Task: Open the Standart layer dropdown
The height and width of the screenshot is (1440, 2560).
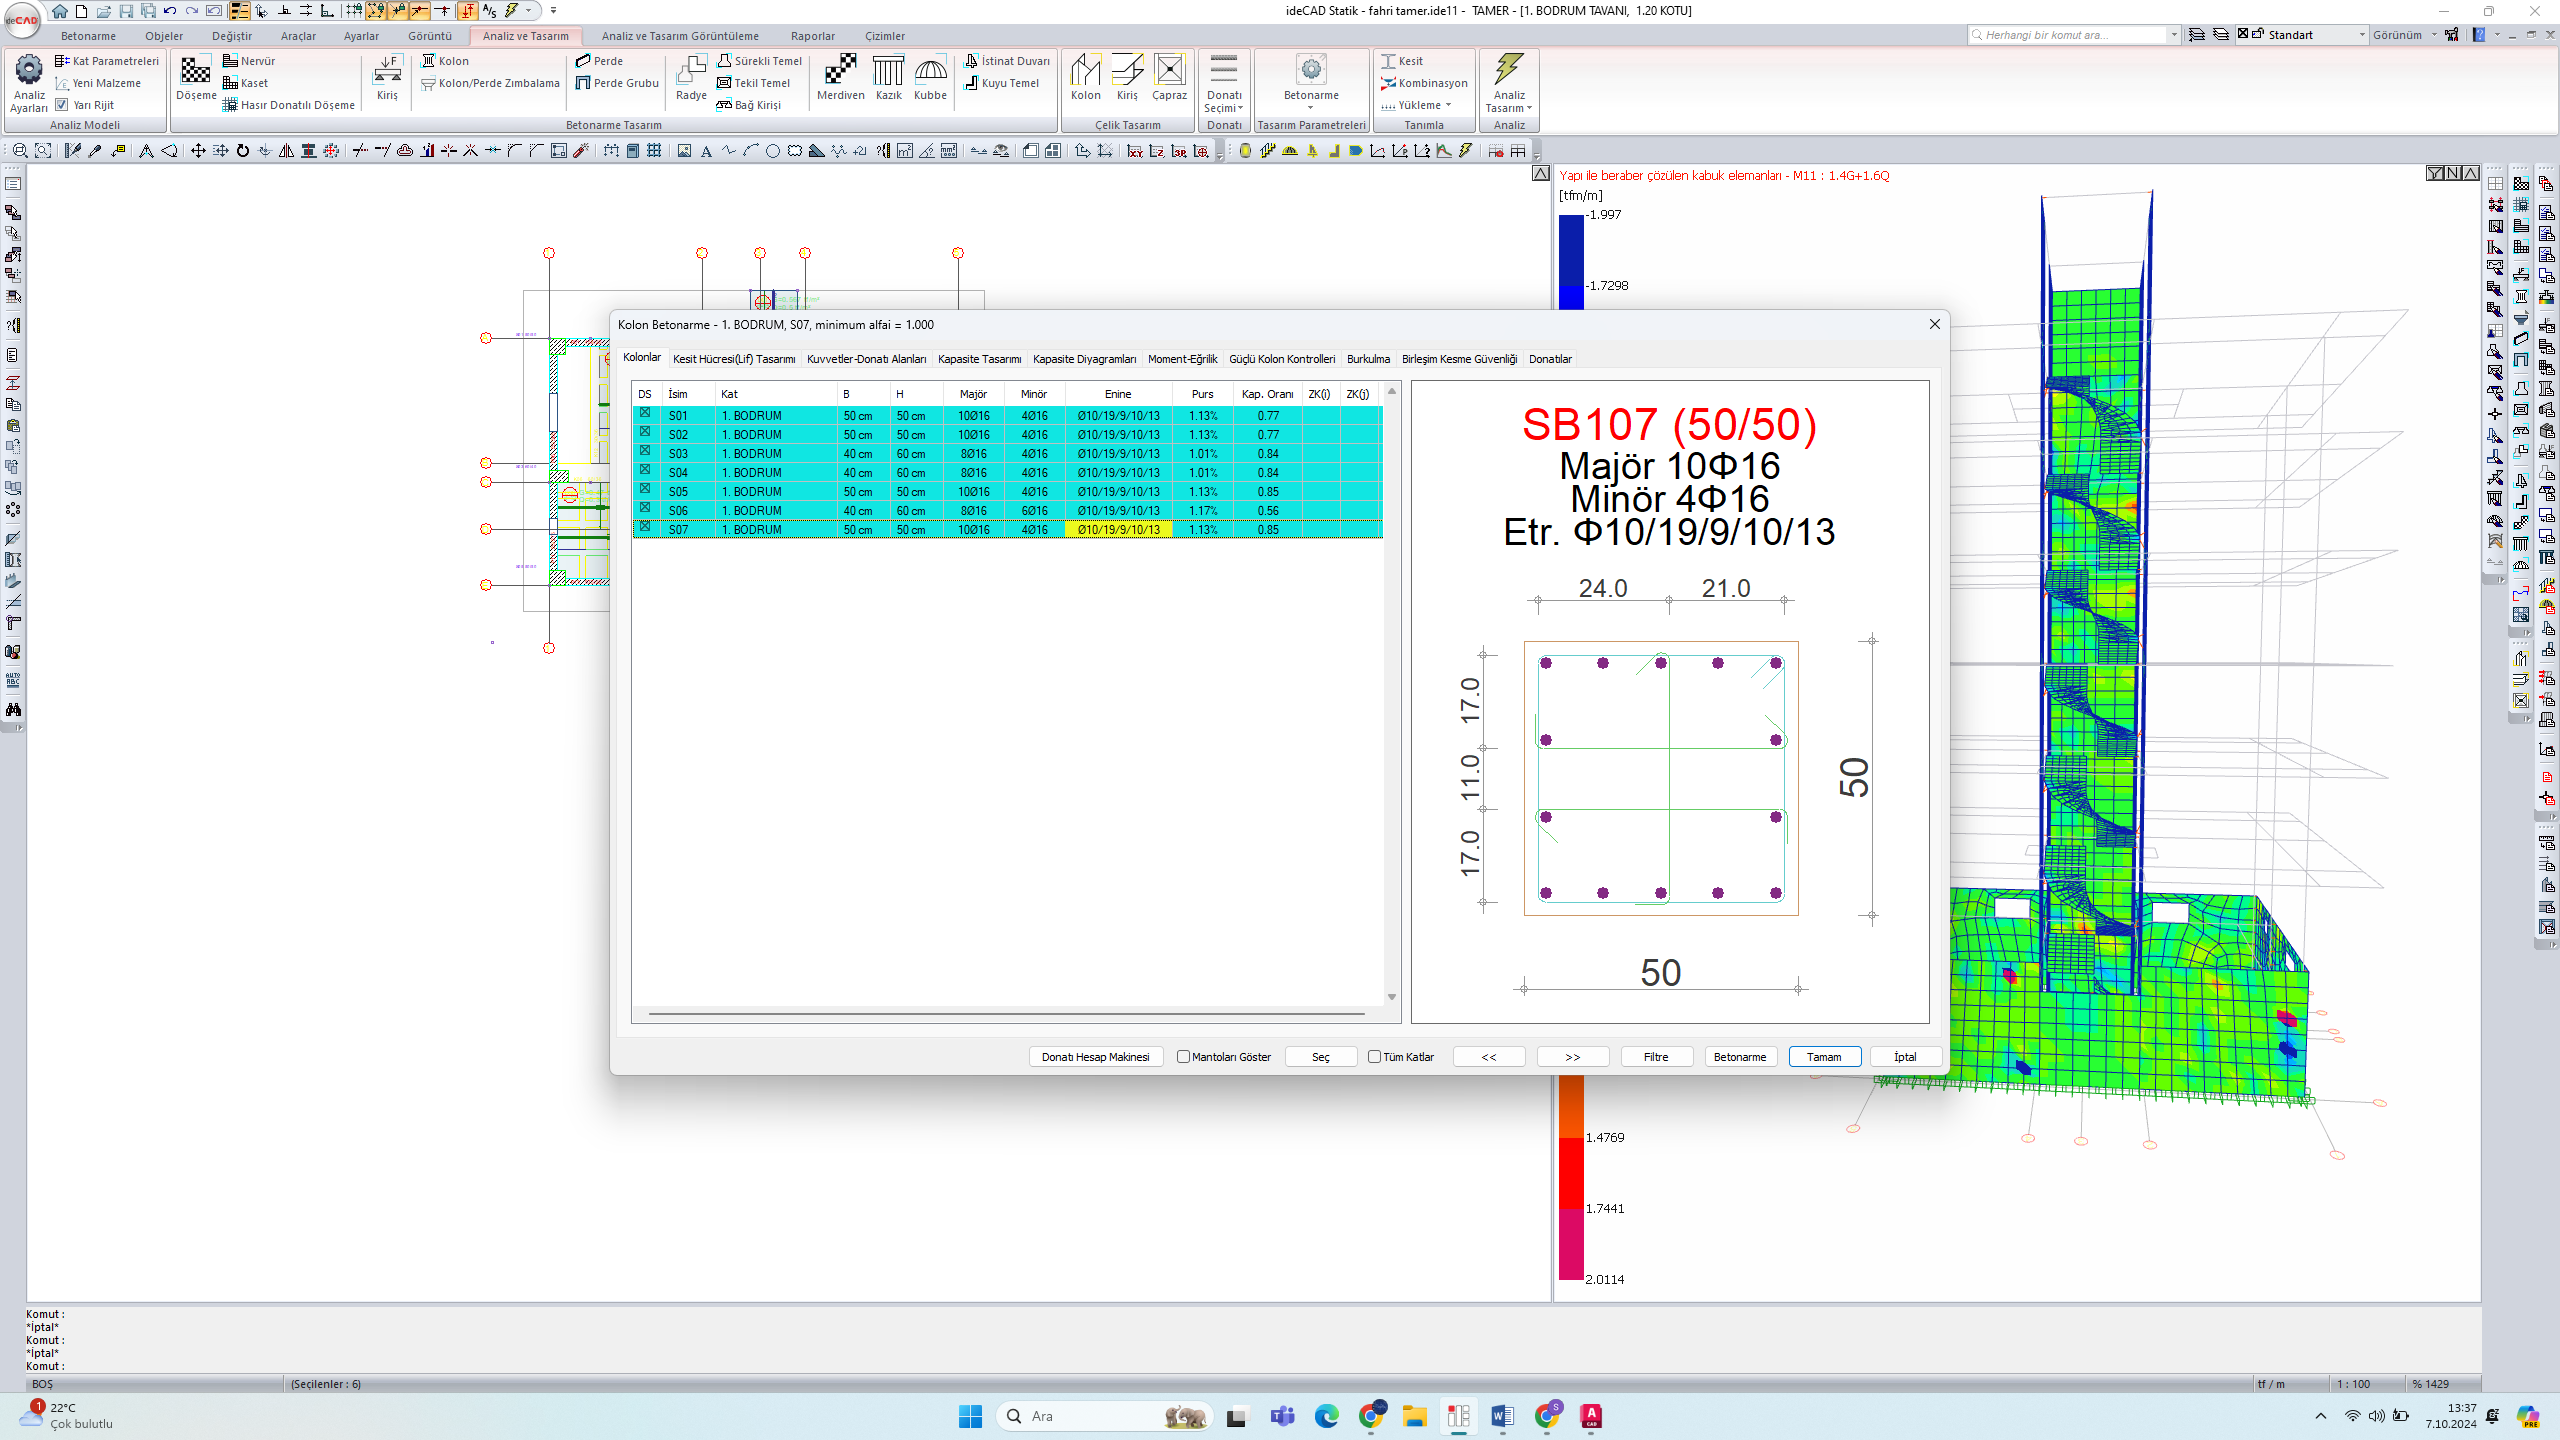Action: [2363, 35]
